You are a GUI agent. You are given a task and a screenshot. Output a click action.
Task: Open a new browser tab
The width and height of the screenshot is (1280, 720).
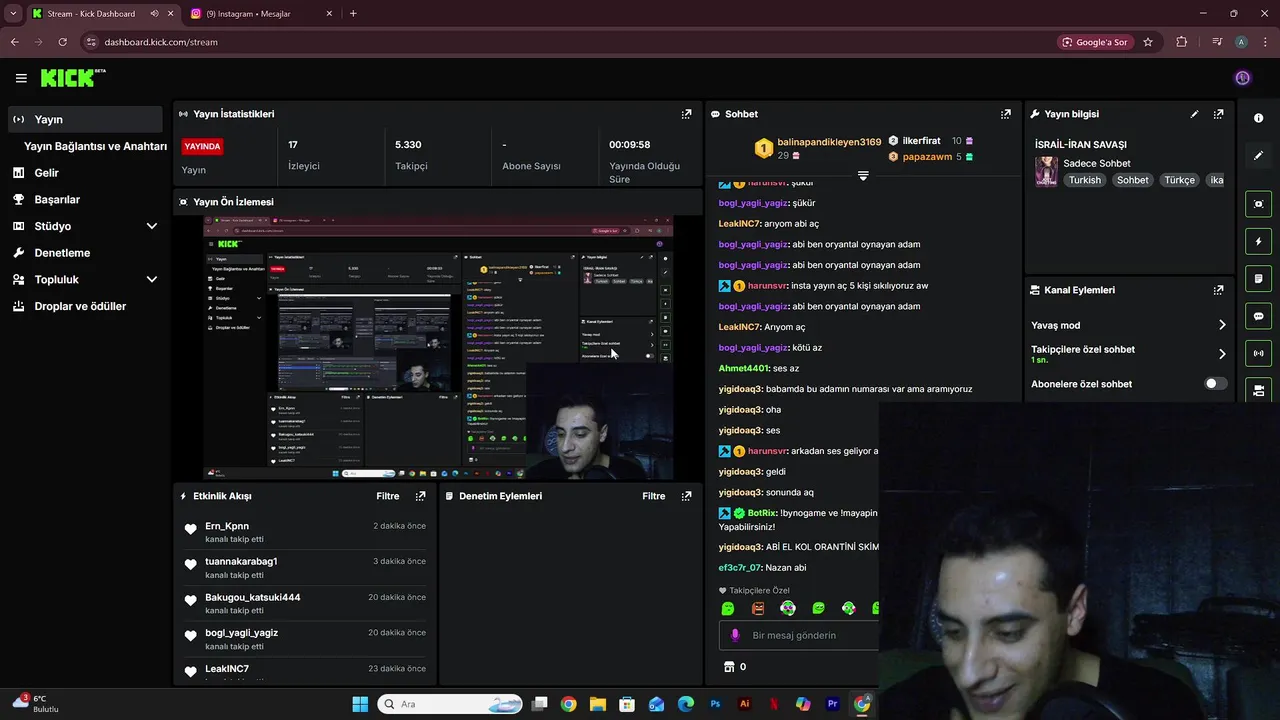pyautogui.click(x=353, y=14)
